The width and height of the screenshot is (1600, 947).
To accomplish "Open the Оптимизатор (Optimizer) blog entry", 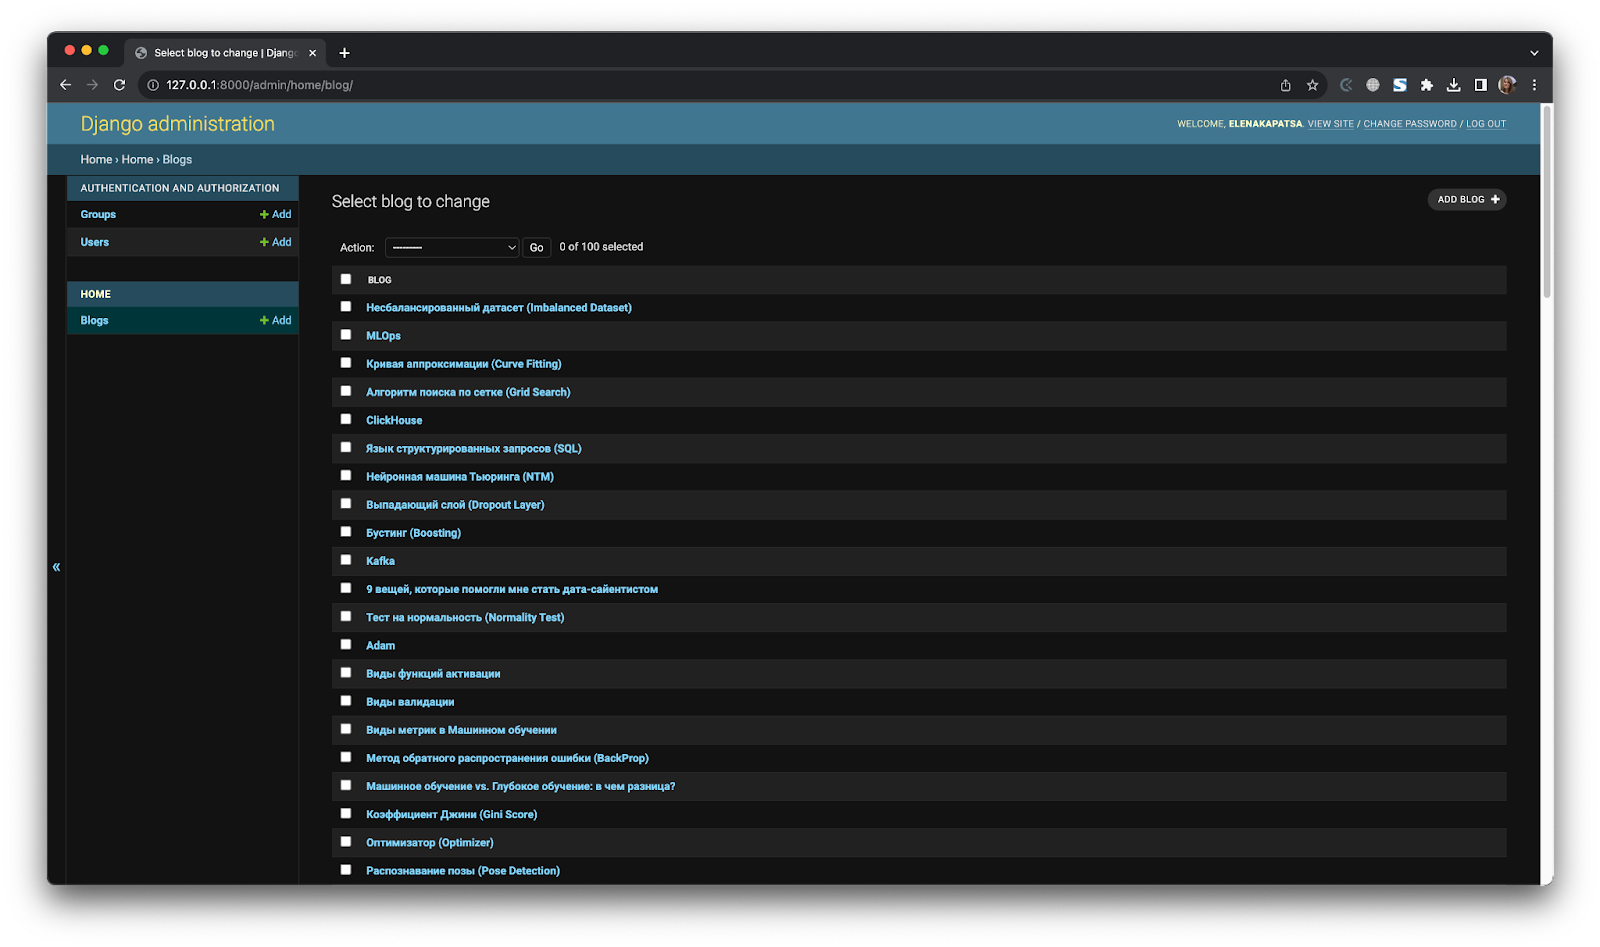I will (430, 843).
